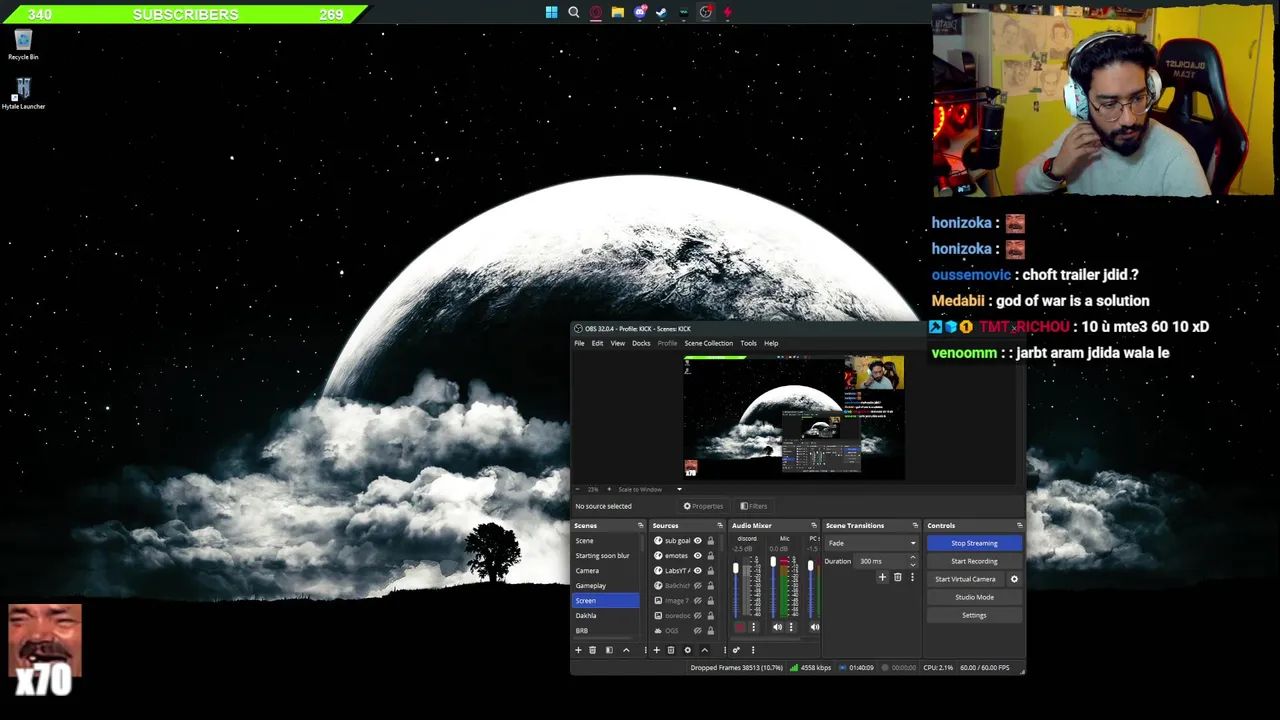The height and width of the screenshot is (720, 1280).
Task: Open Windows Start menu
Action: tap(552, 12)
